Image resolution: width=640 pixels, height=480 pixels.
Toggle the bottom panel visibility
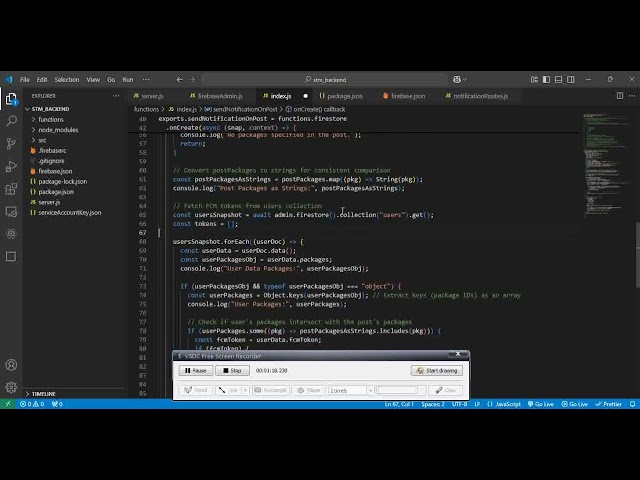pos(558,80)
